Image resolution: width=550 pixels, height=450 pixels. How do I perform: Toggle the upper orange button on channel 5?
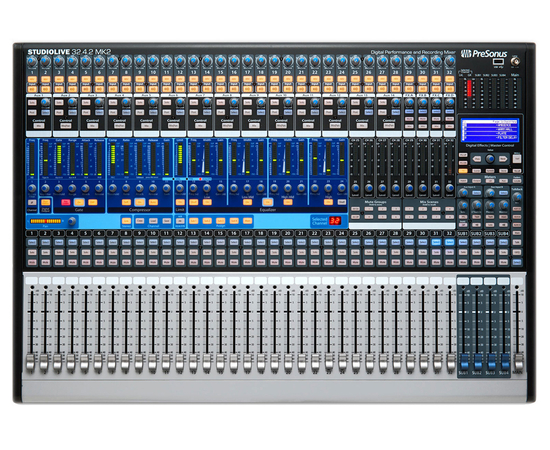(86, 79)
